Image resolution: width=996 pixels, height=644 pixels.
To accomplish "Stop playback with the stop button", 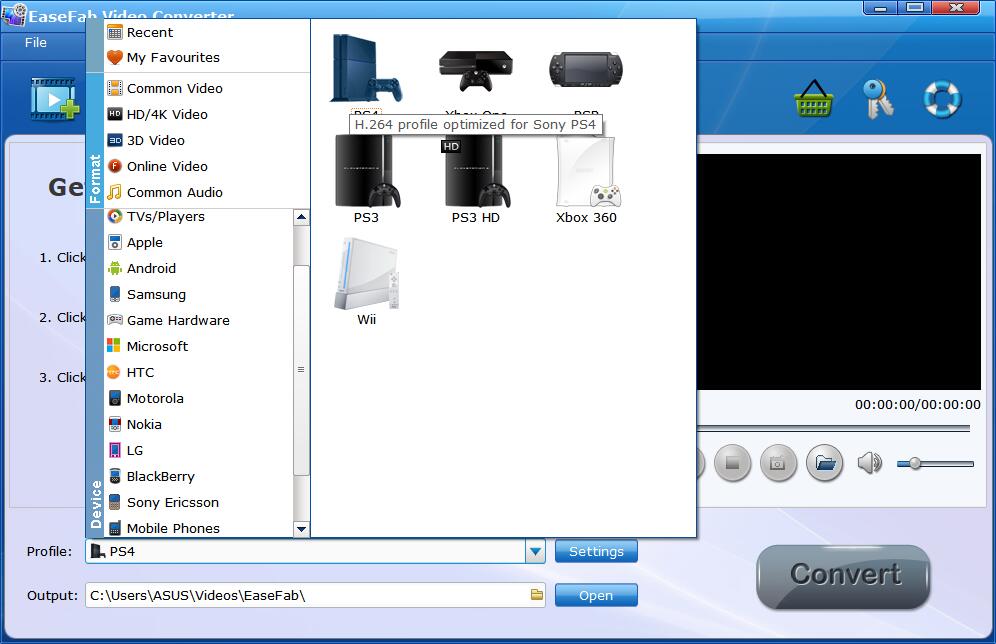I will click(x=732, y=463).
